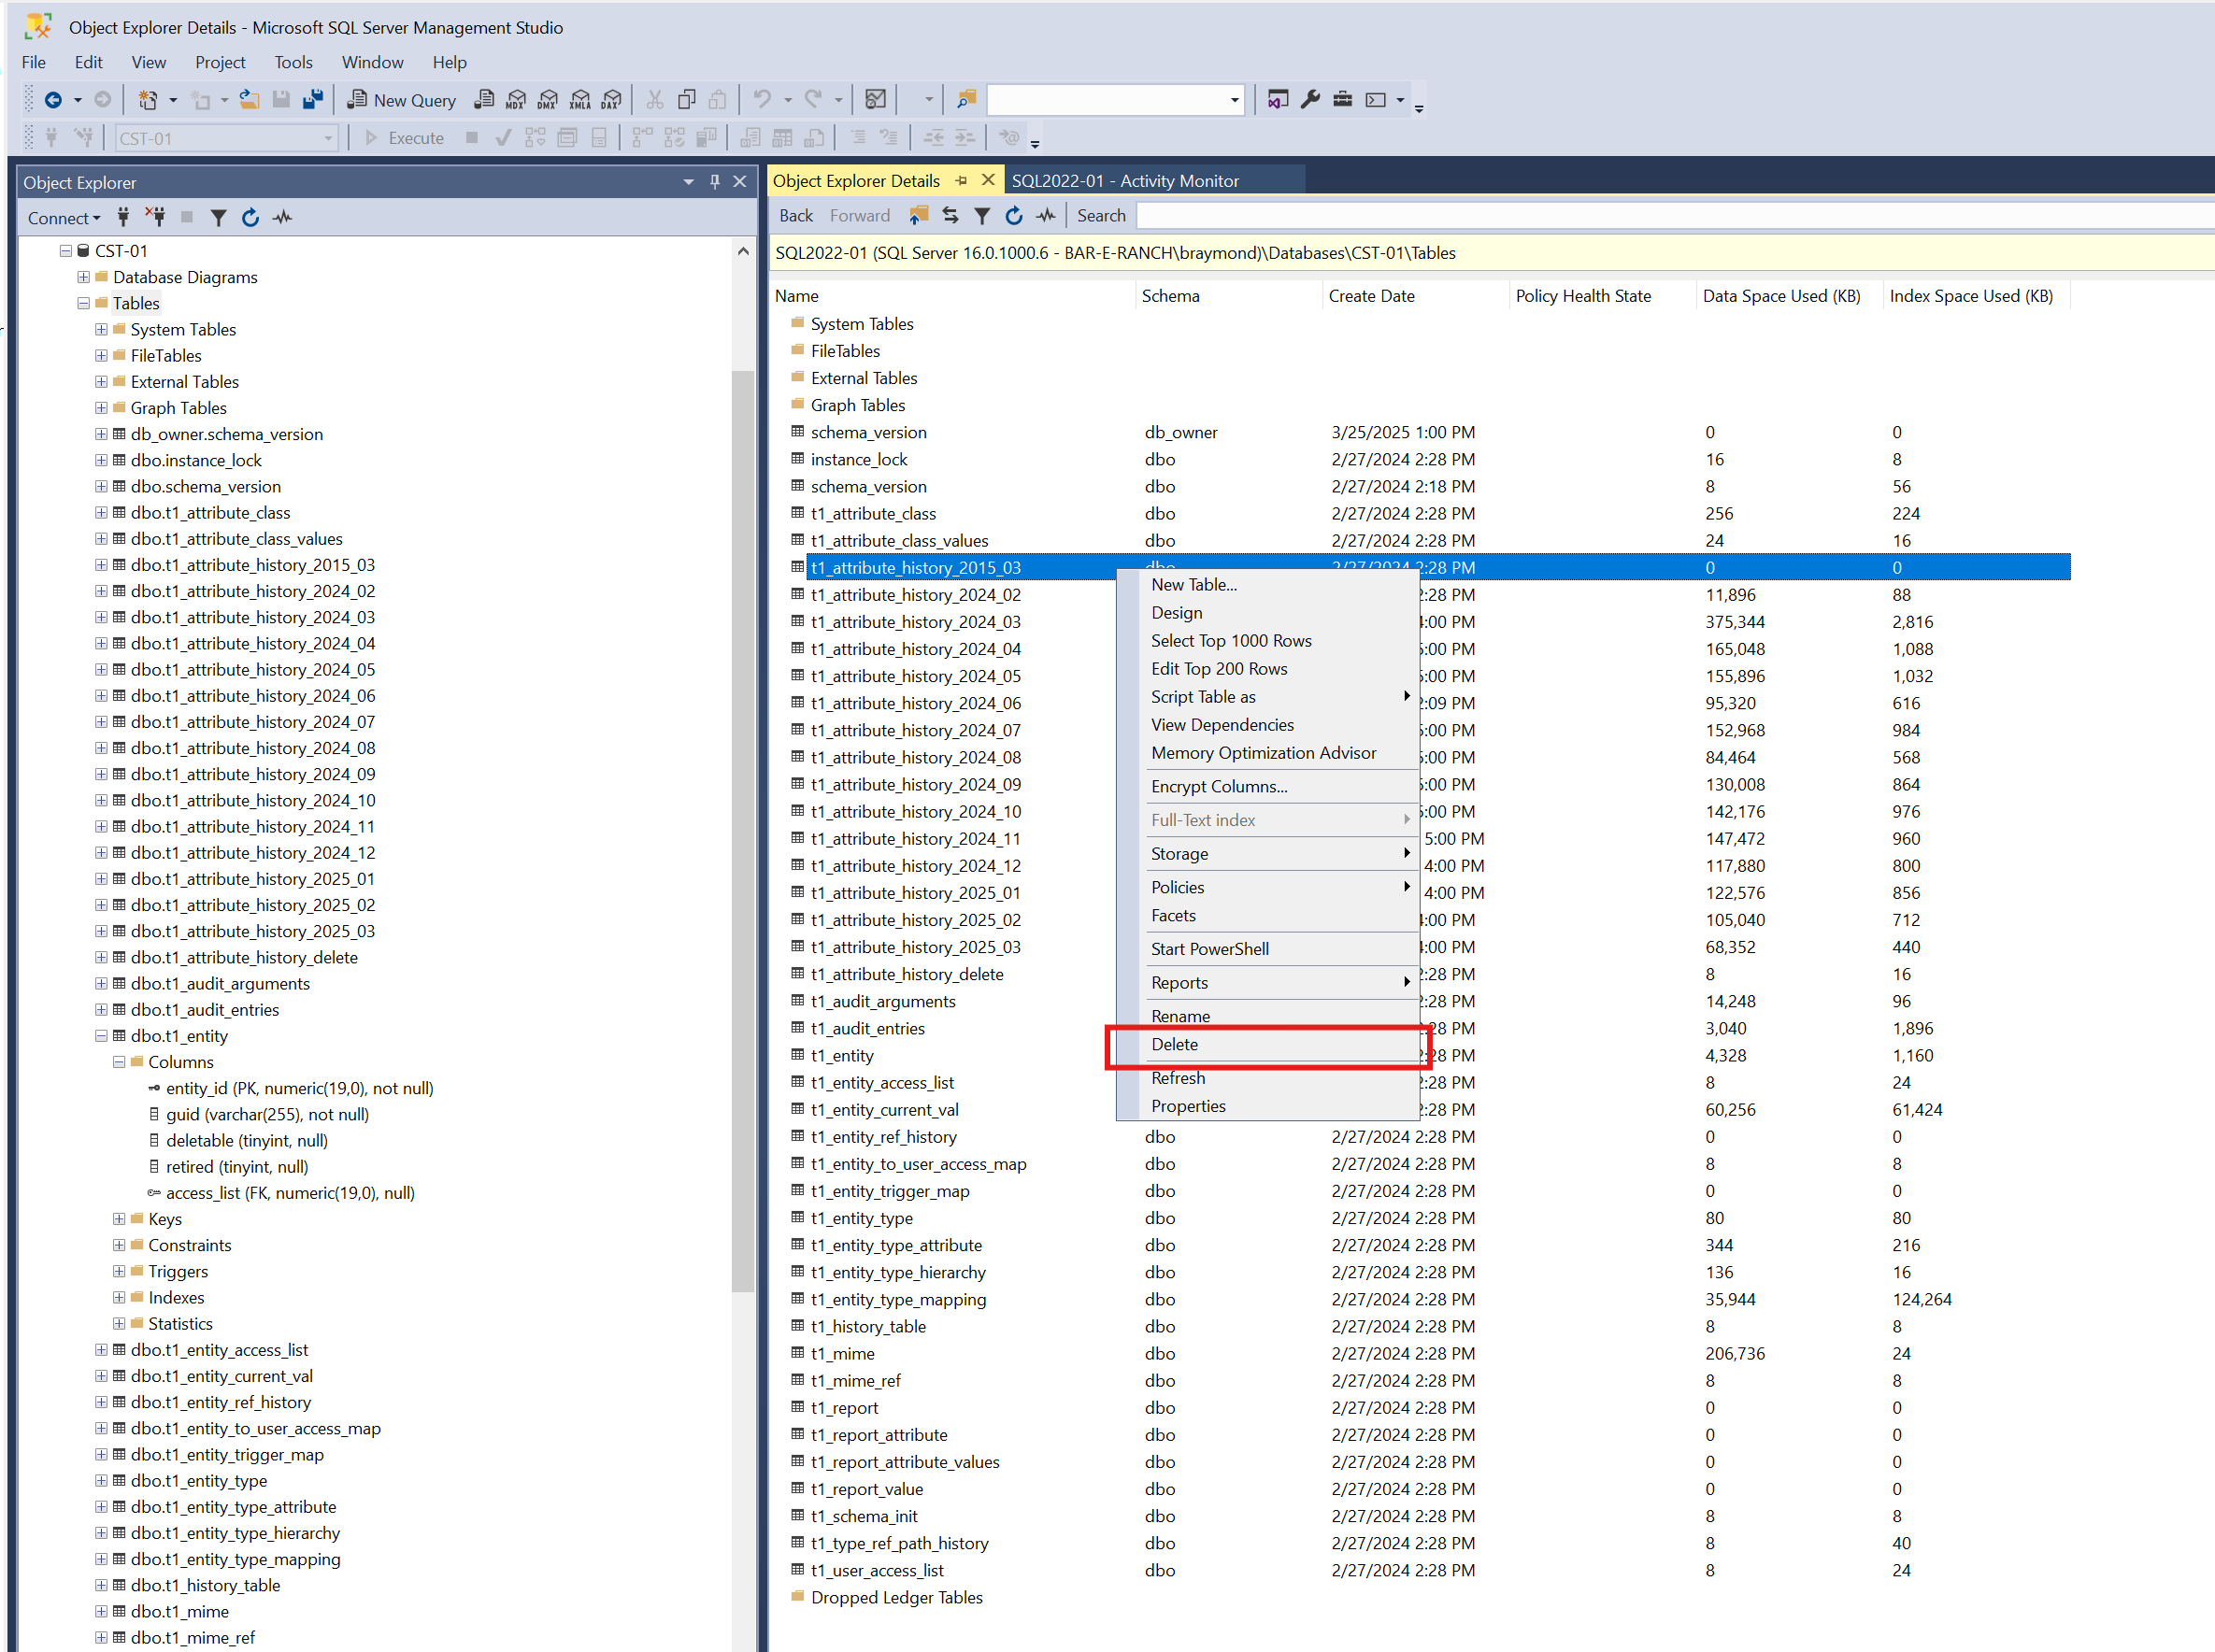Toggle the pin on Object Explorer Details tab

[961, 181]
